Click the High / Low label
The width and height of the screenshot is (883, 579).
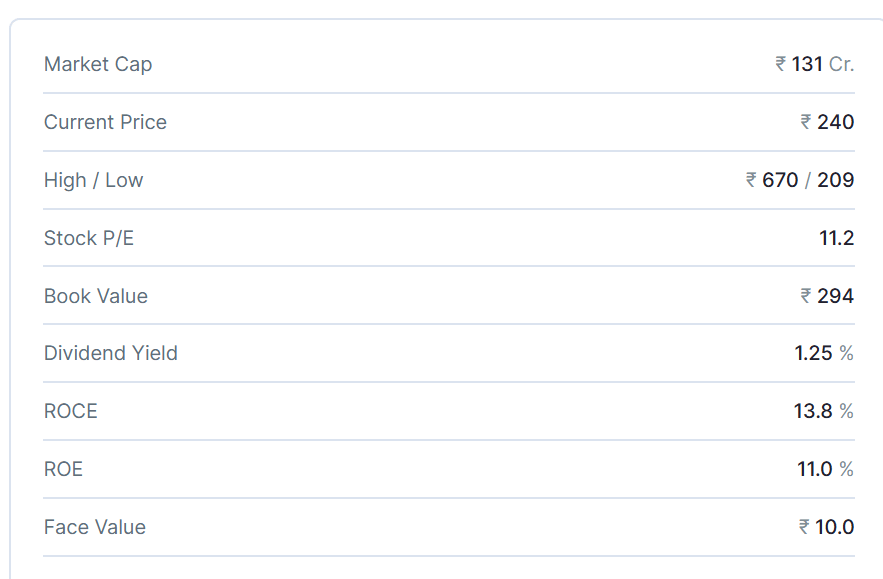93,180
